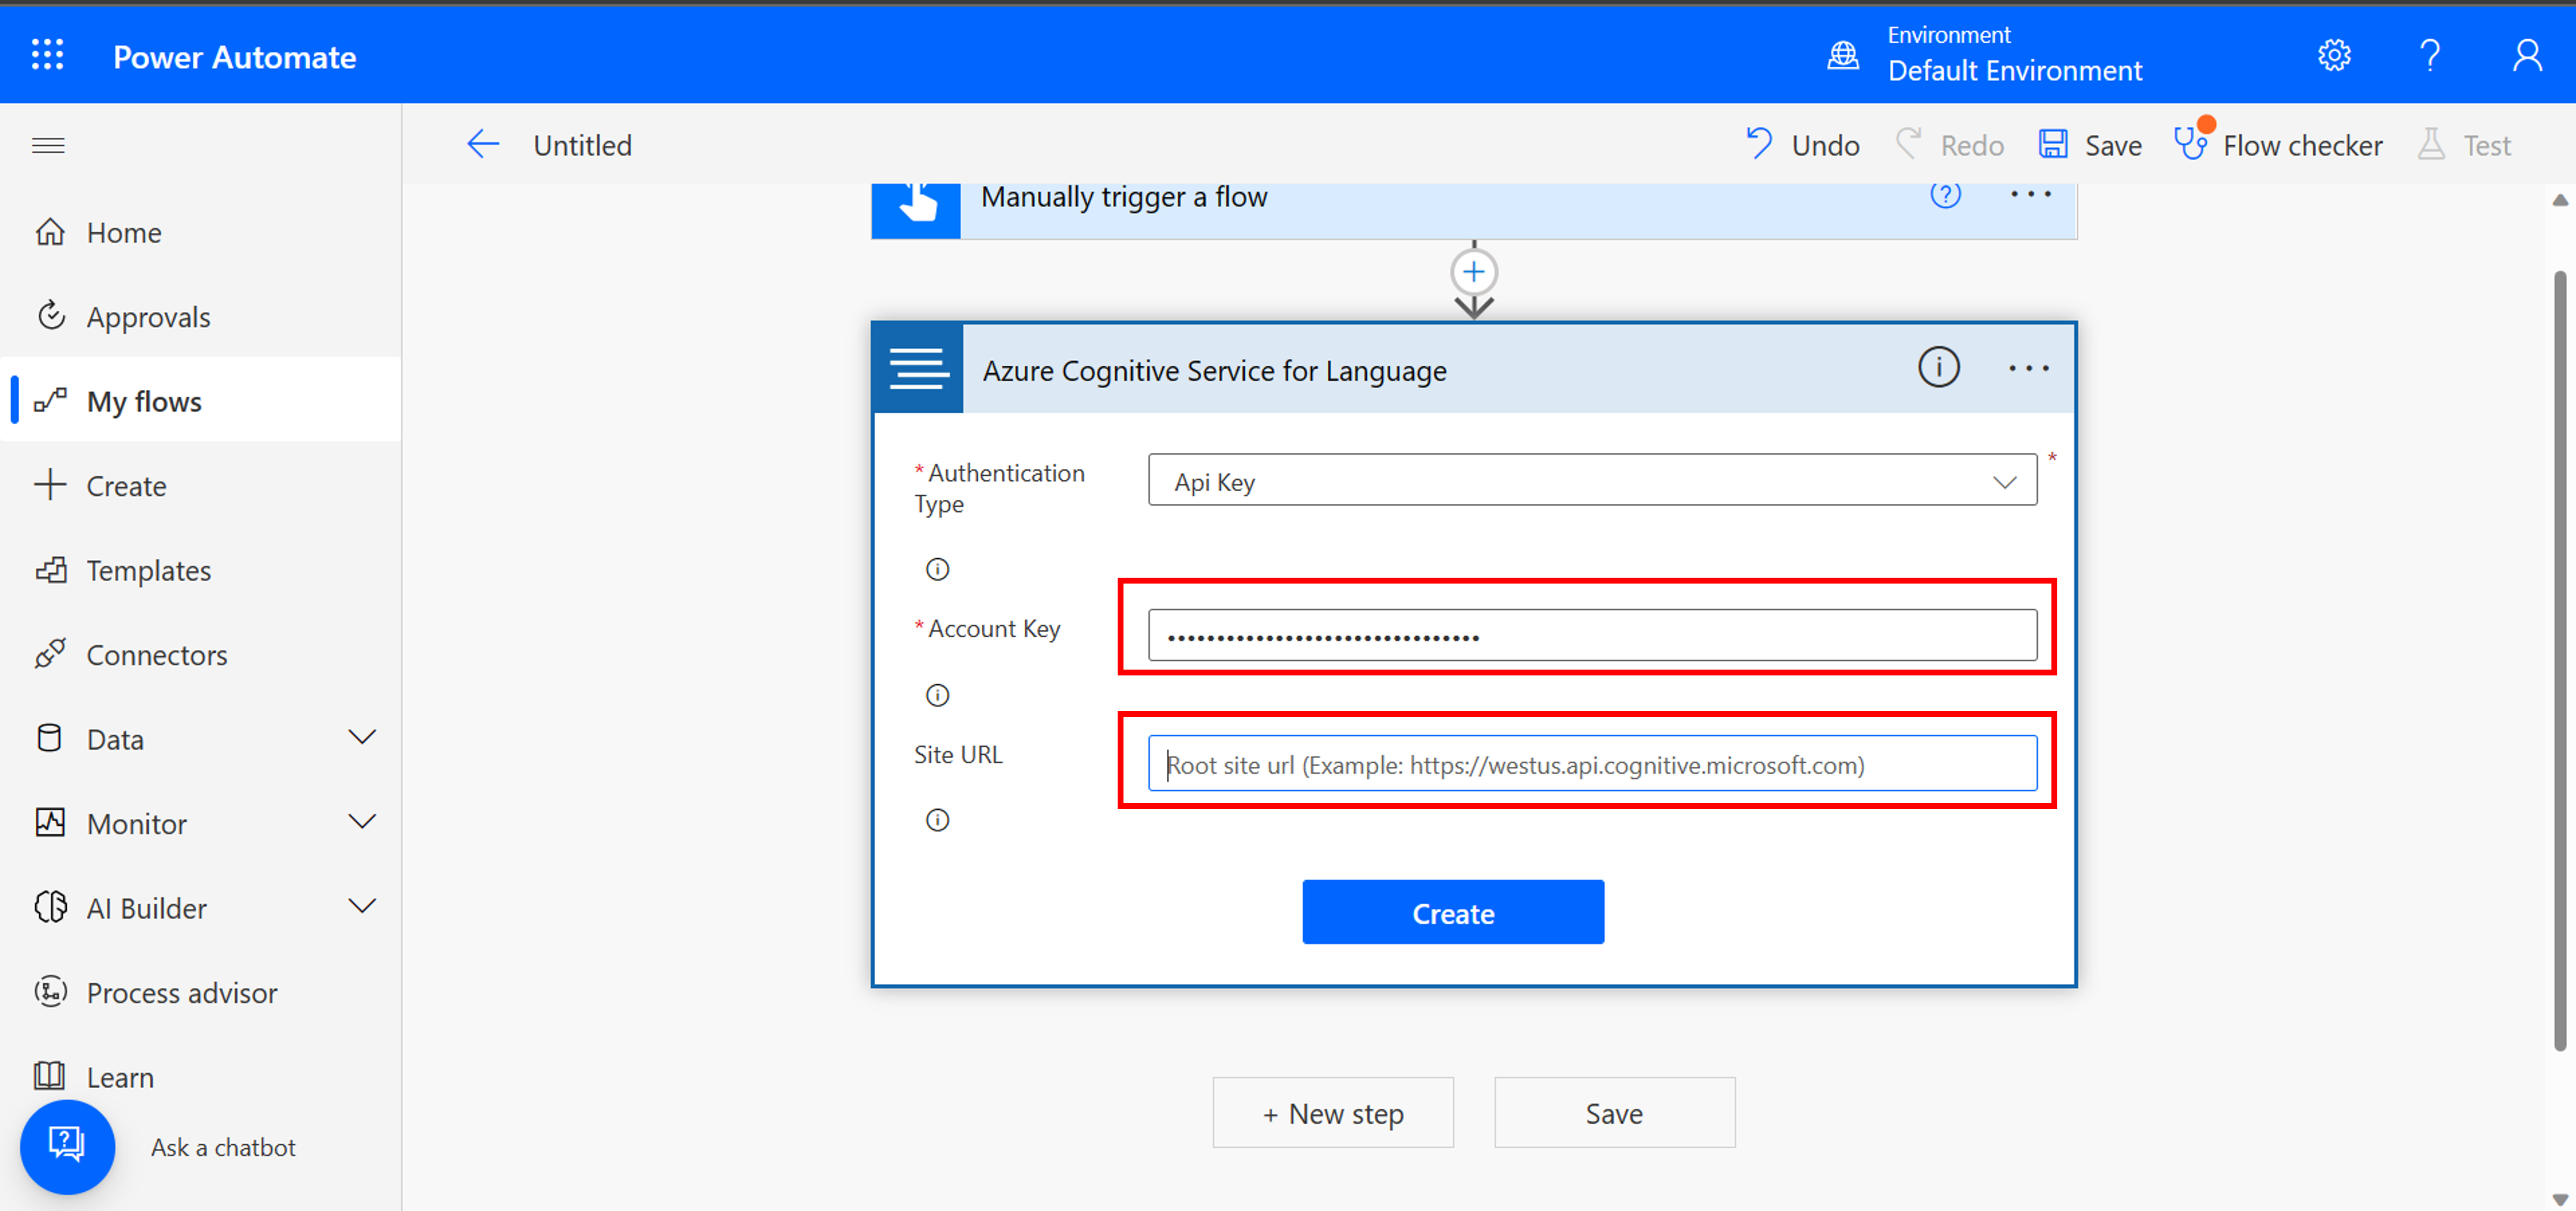Click the Site URL input field
Image resolution: width=2576 pixels, height=1211 pixels.
click(x=1592, y=764)
